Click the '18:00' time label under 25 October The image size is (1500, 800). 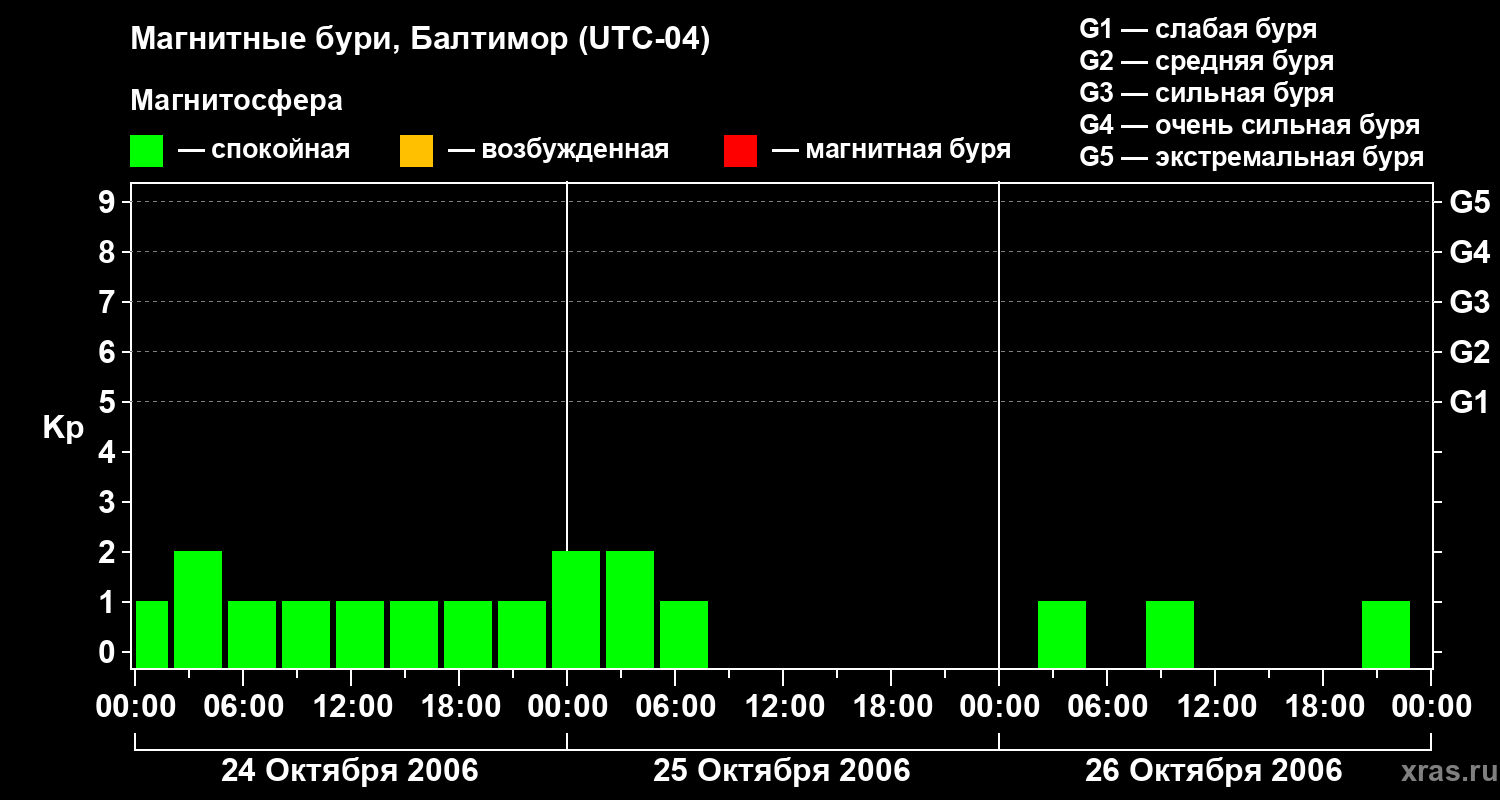891,707
